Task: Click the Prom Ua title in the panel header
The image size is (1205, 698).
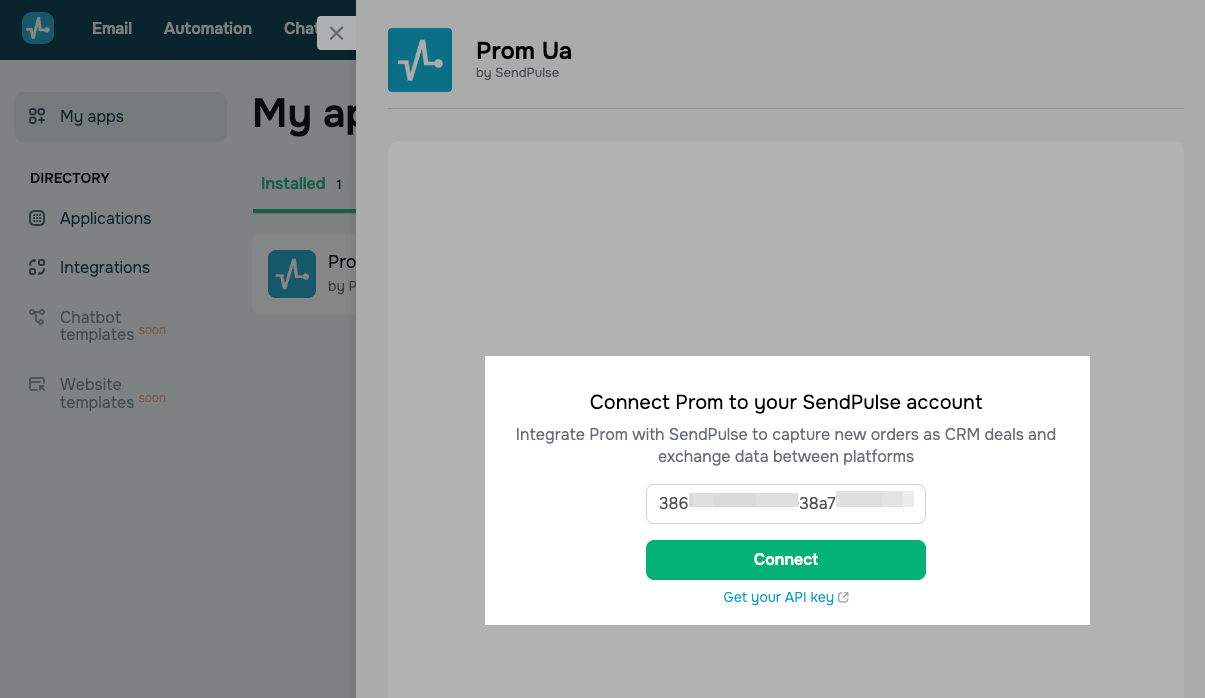Action: (524, 50)
